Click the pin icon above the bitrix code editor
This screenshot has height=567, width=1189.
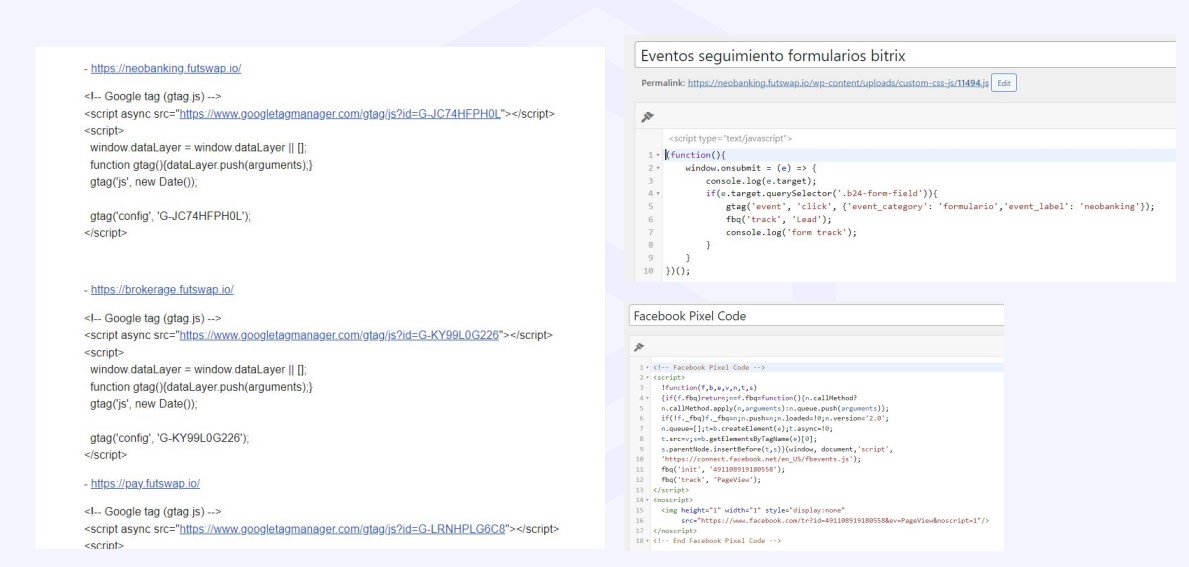[x=647, y=117]
